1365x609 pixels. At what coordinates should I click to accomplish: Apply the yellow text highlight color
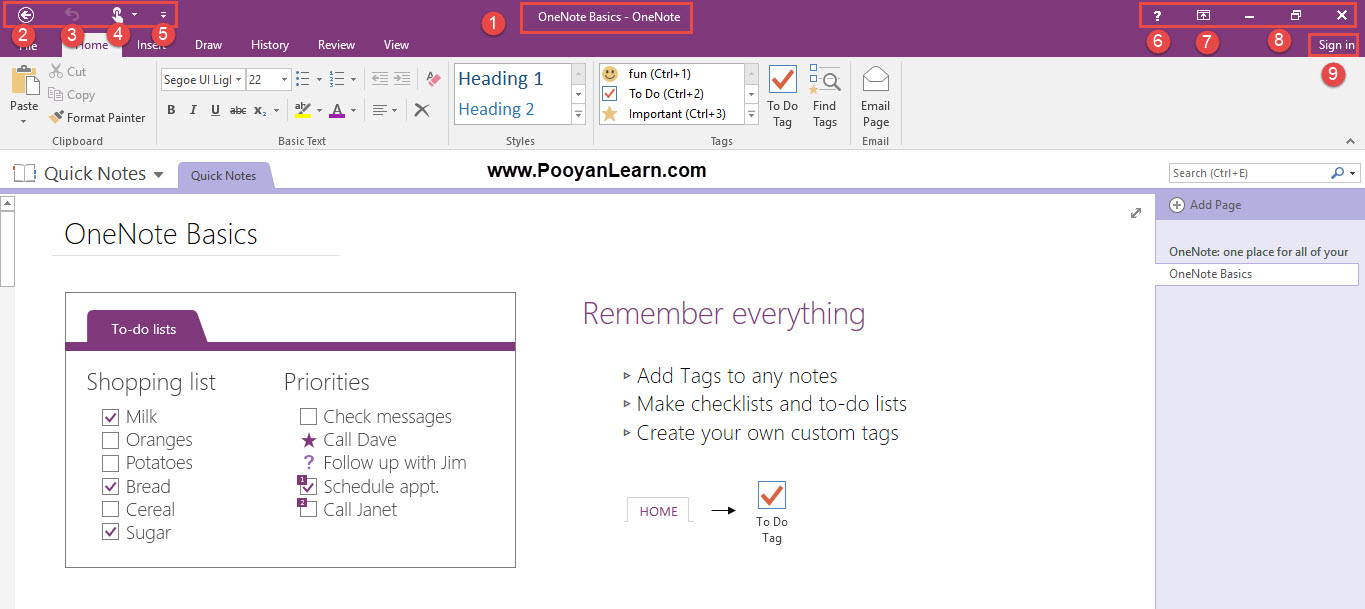point(303,110)
